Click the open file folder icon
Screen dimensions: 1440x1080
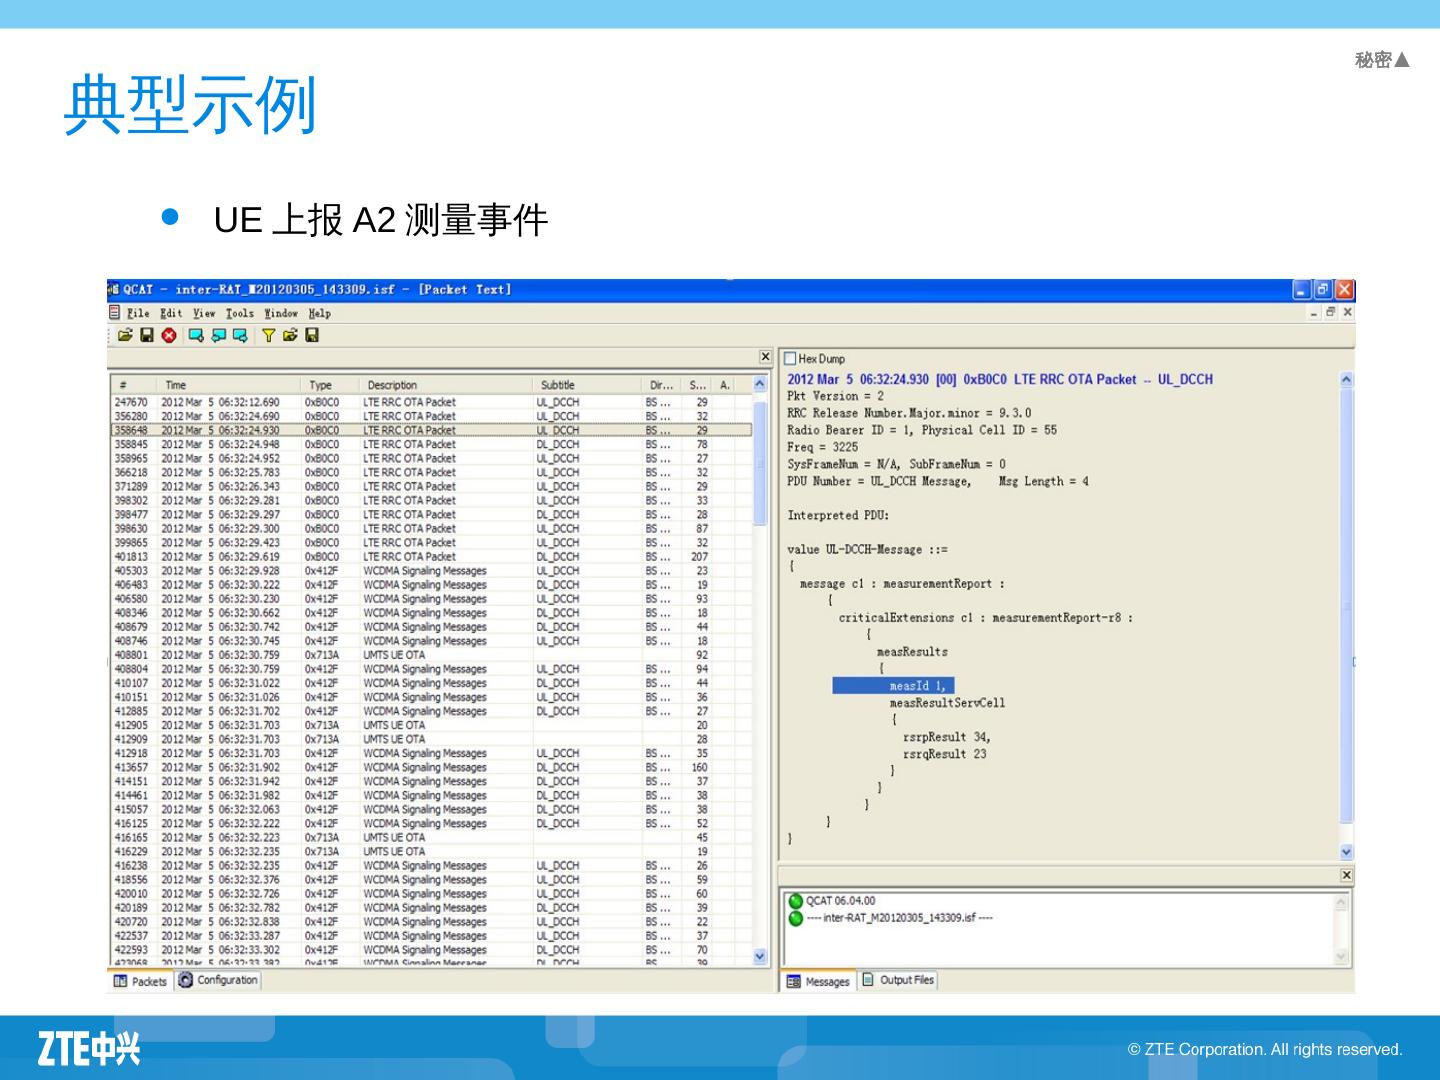(125, 336)
